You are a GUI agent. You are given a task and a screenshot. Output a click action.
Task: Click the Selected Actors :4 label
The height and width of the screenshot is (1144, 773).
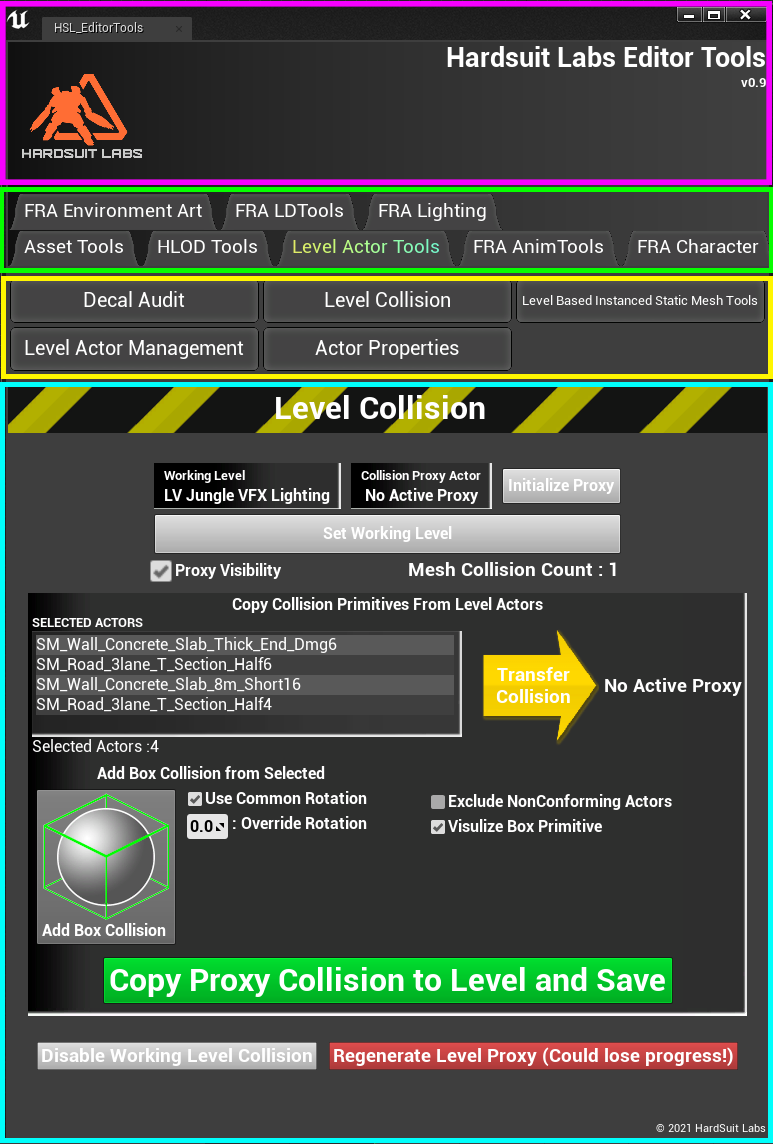click(96, 747)
